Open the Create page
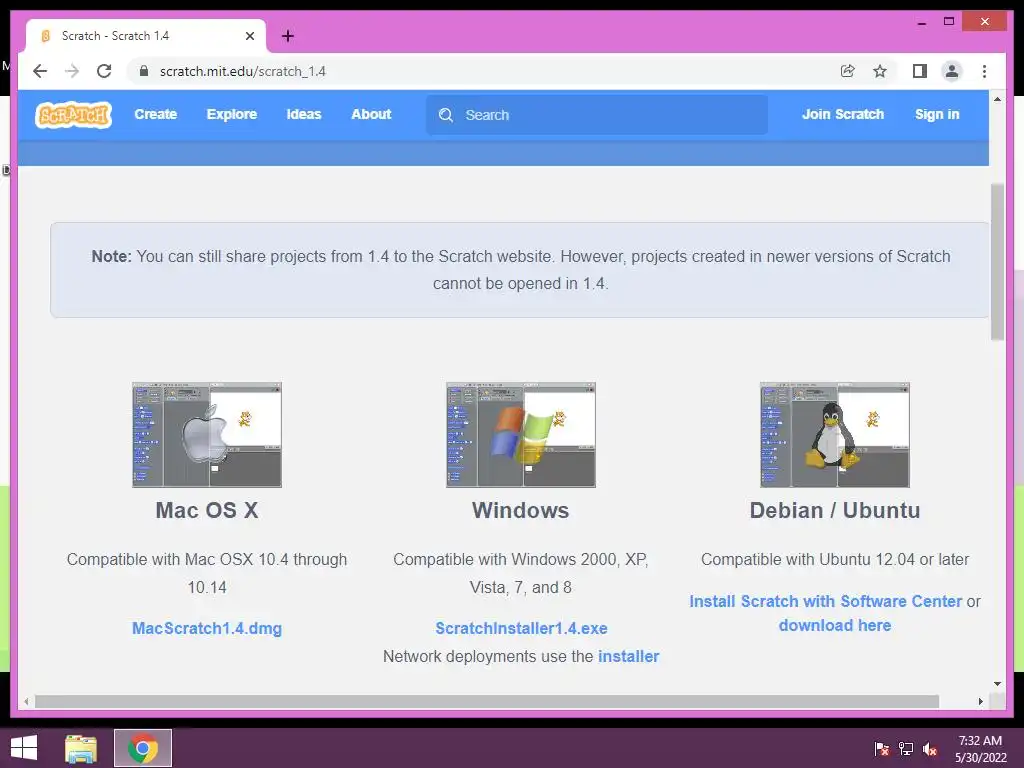Image resolution: width=1024 pixels, height=768 pixels. tap(155, 114)
